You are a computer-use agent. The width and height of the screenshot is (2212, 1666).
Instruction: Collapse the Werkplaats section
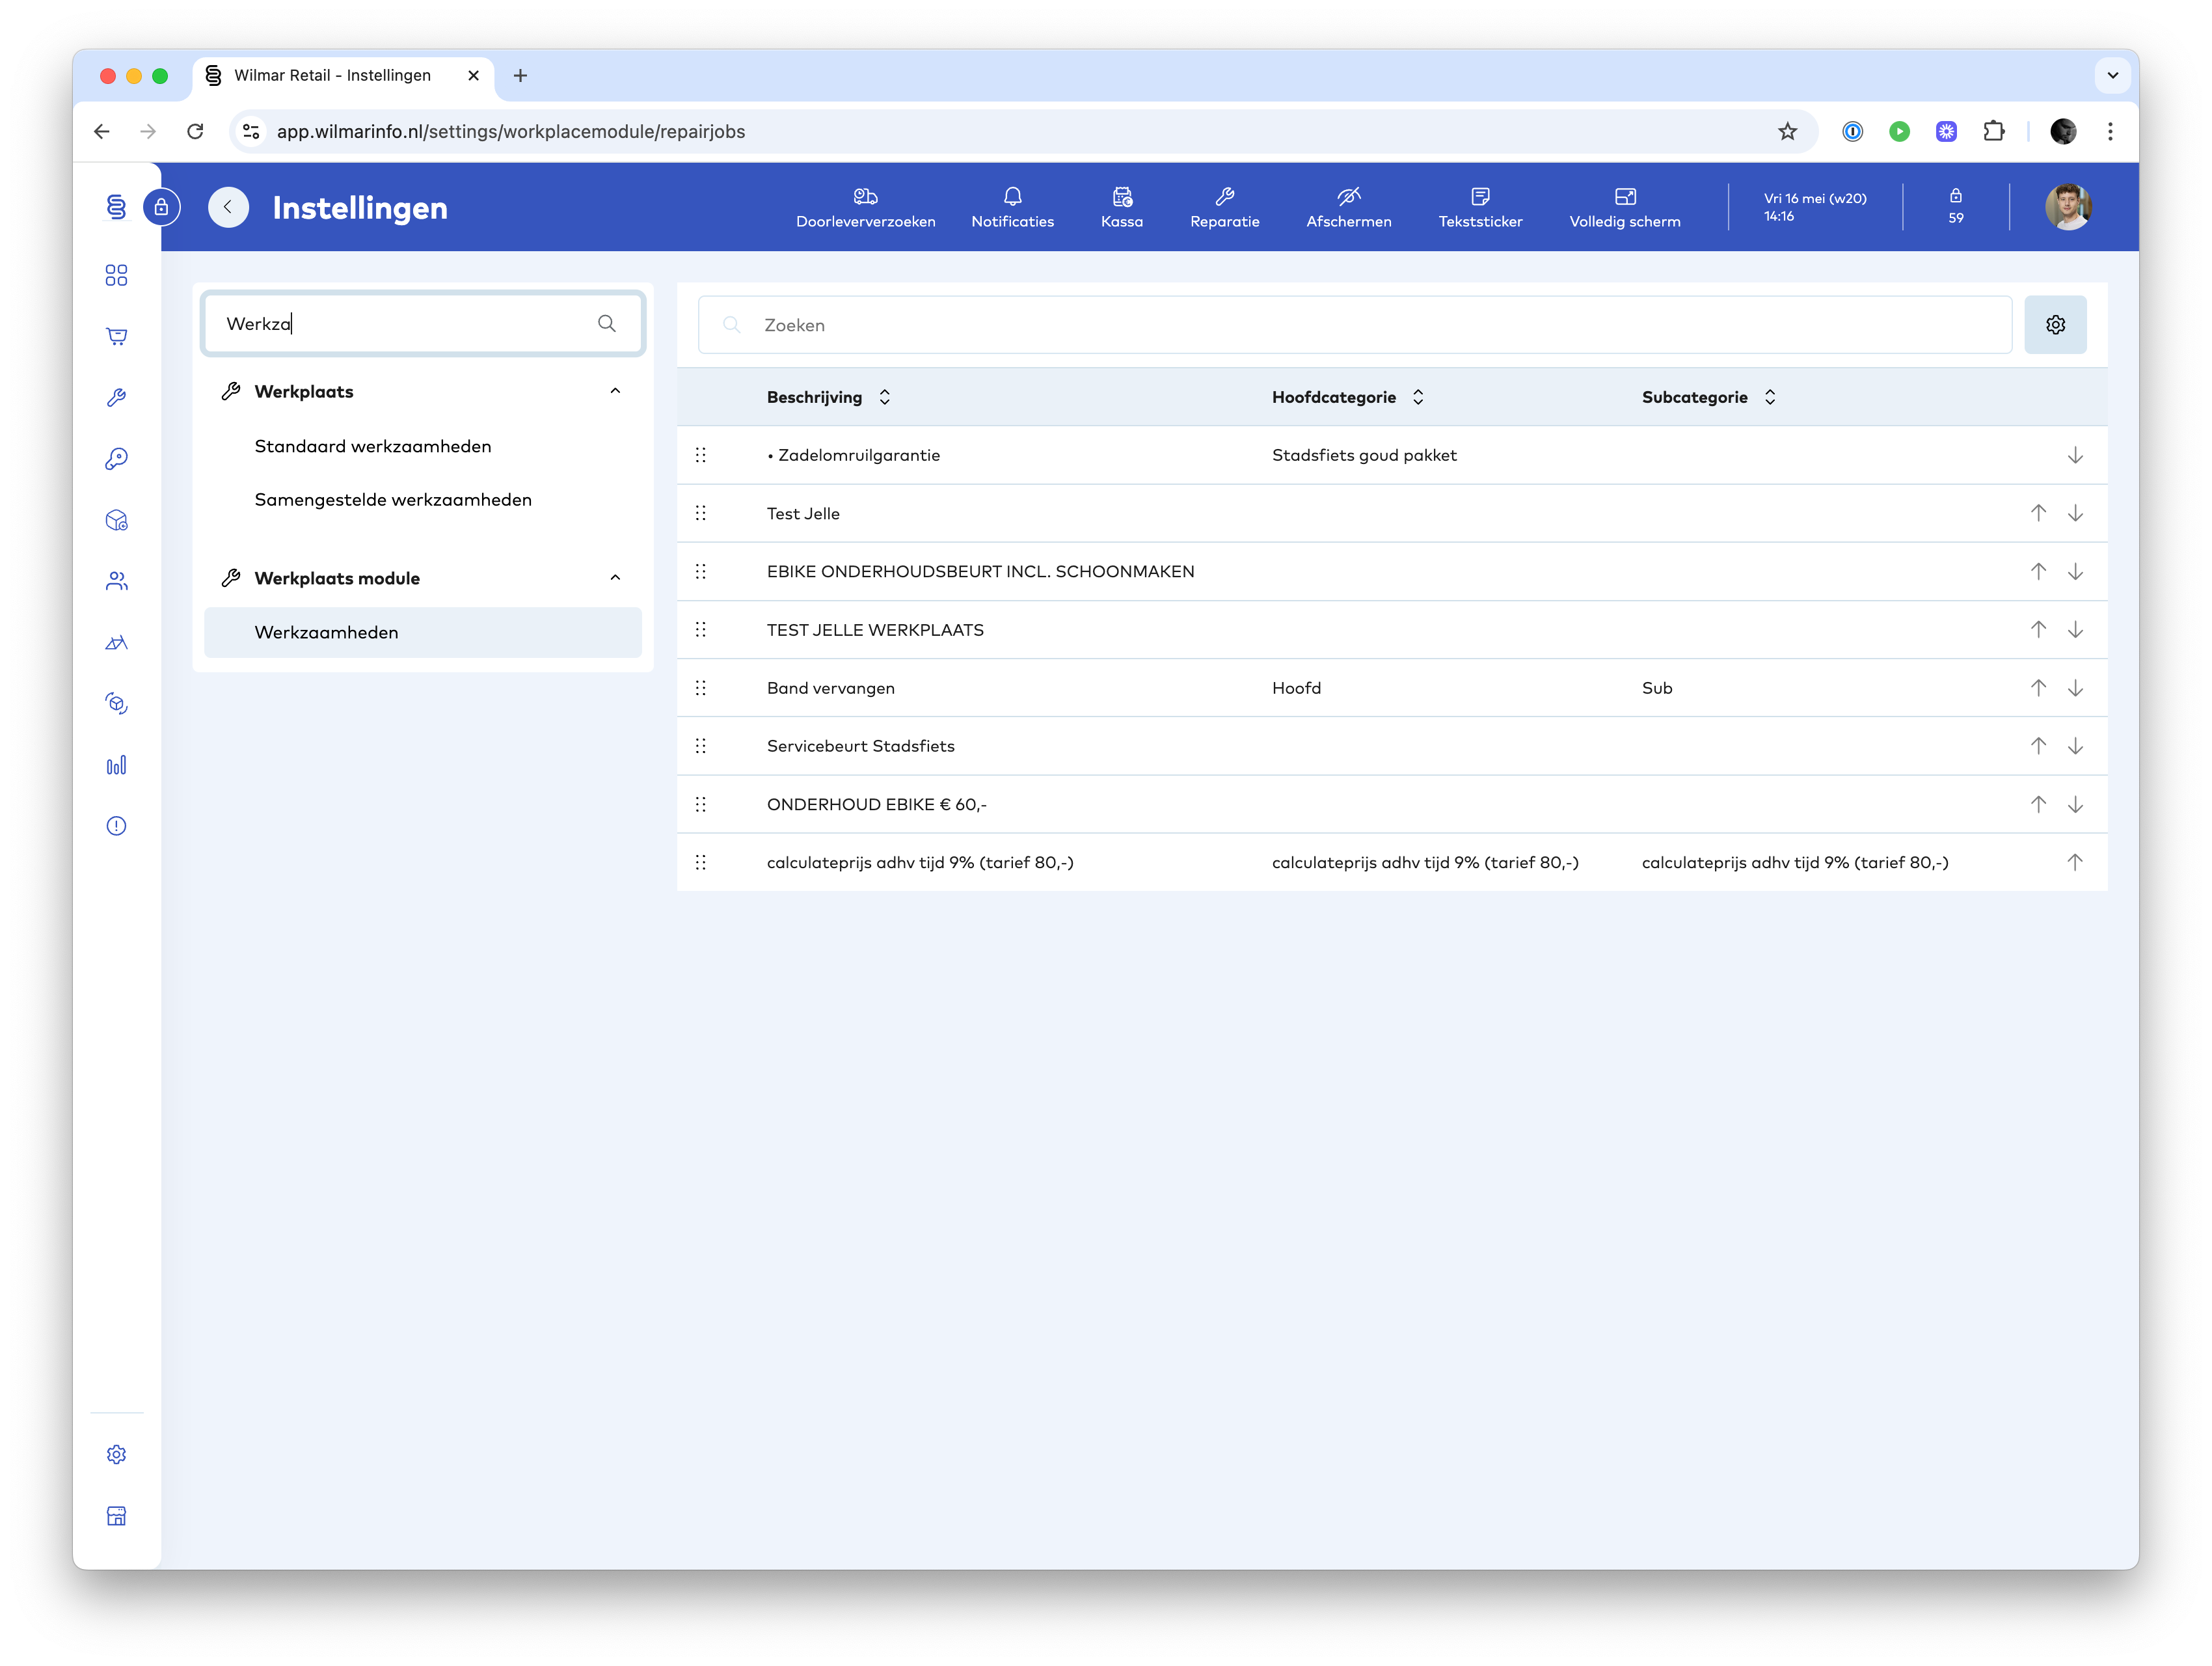(x=615, y=391)
